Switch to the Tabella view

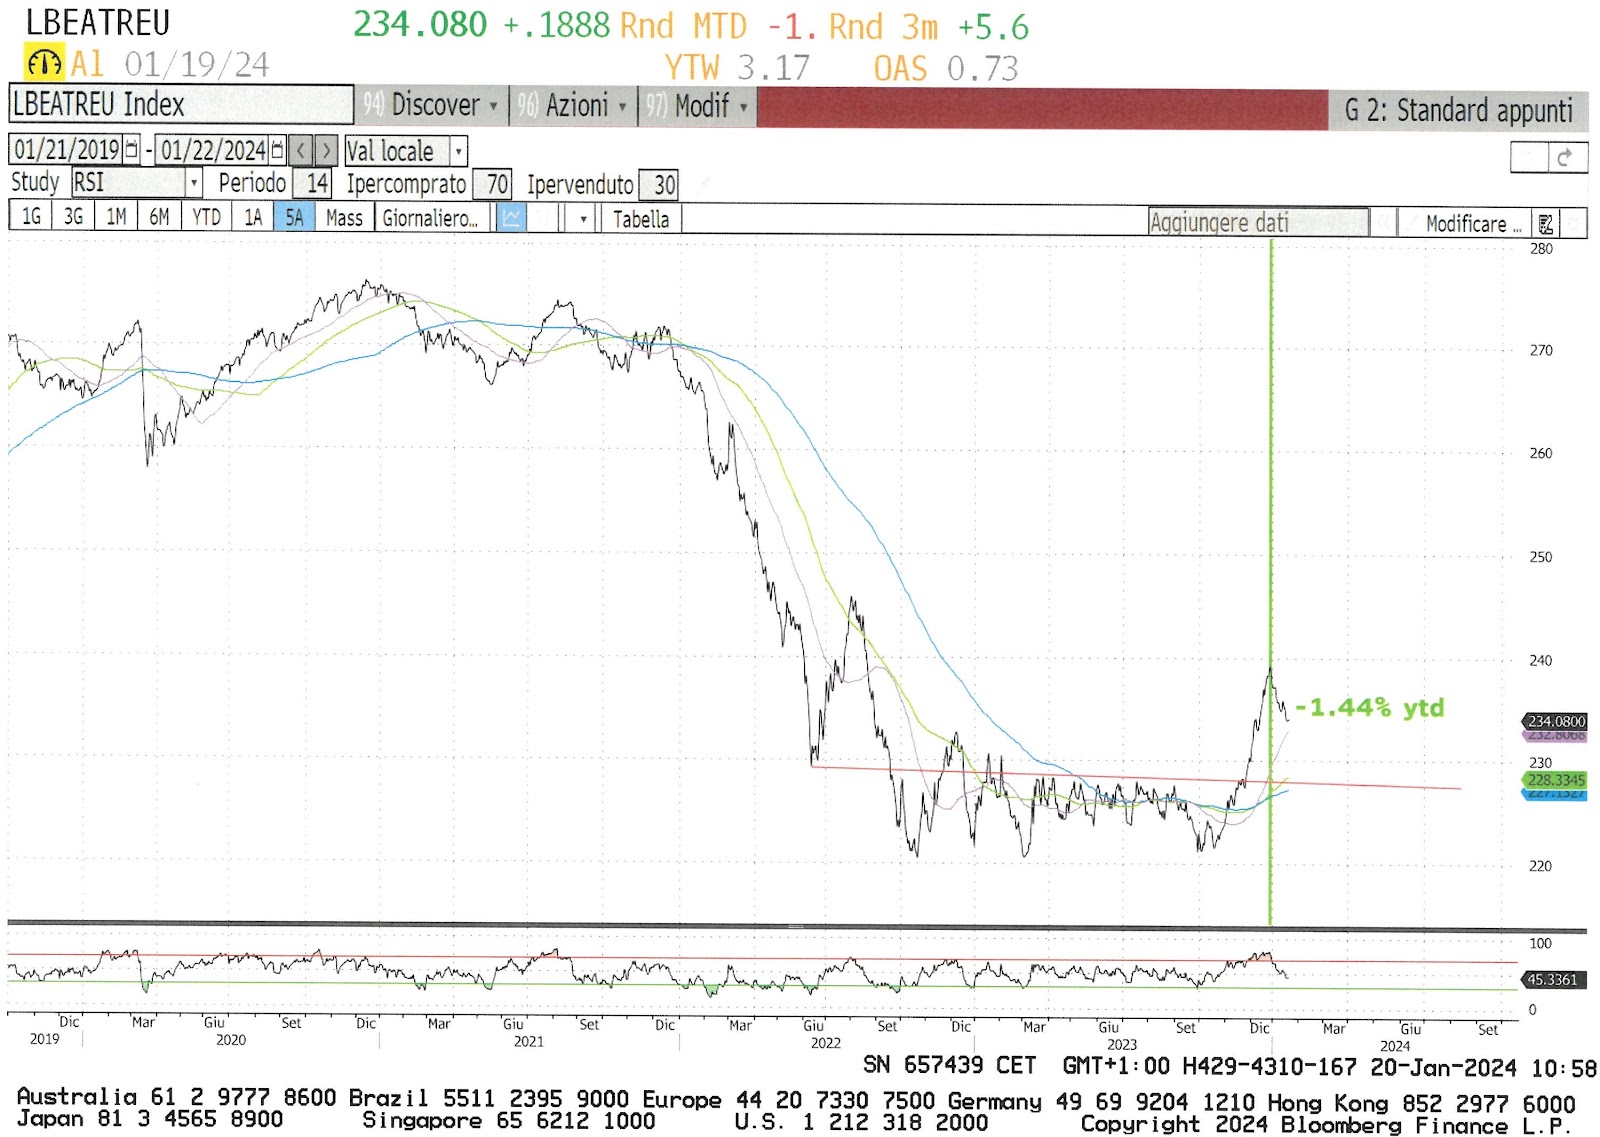pos(641,219)
